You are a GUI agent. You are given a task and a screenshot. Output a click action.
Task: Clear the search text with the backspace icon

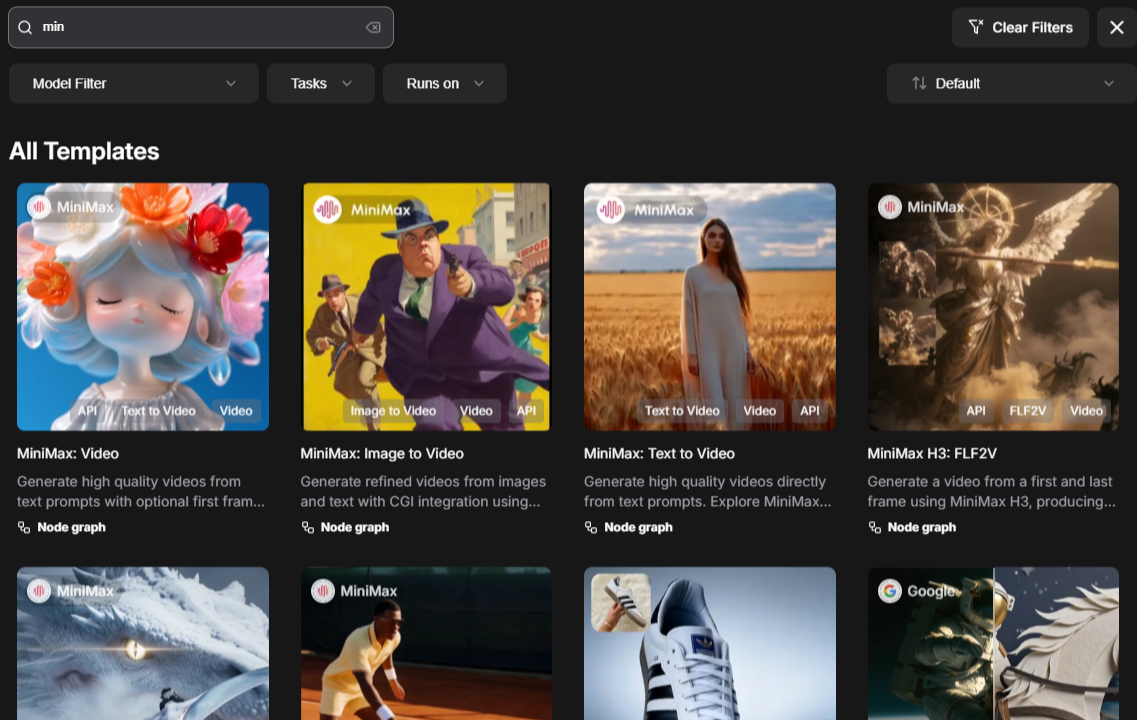click(373, 28)
